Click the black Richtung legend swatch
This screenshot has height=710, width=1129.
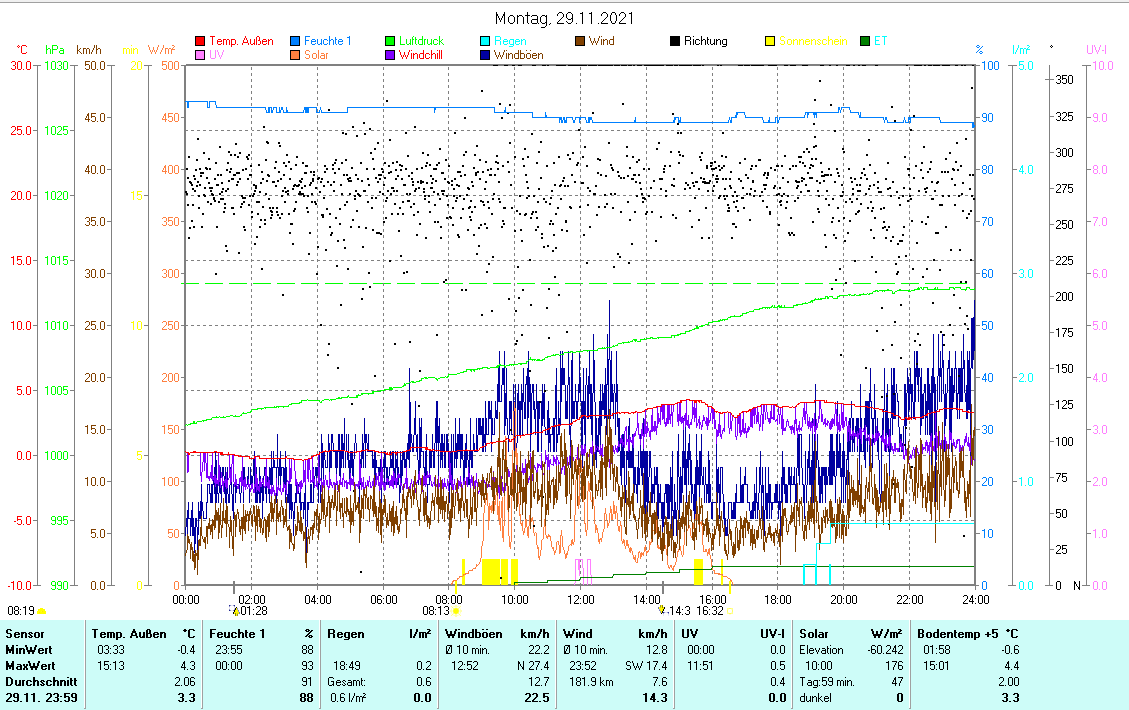click(675, 41)
